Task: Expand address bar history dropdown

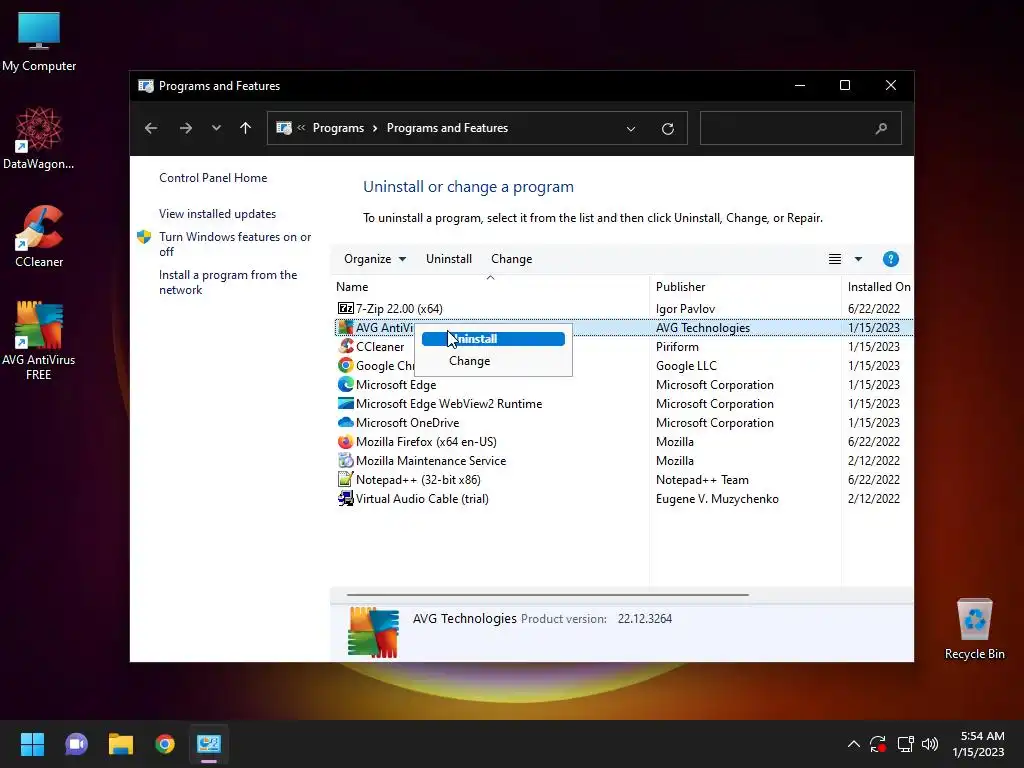Action: 631,129
